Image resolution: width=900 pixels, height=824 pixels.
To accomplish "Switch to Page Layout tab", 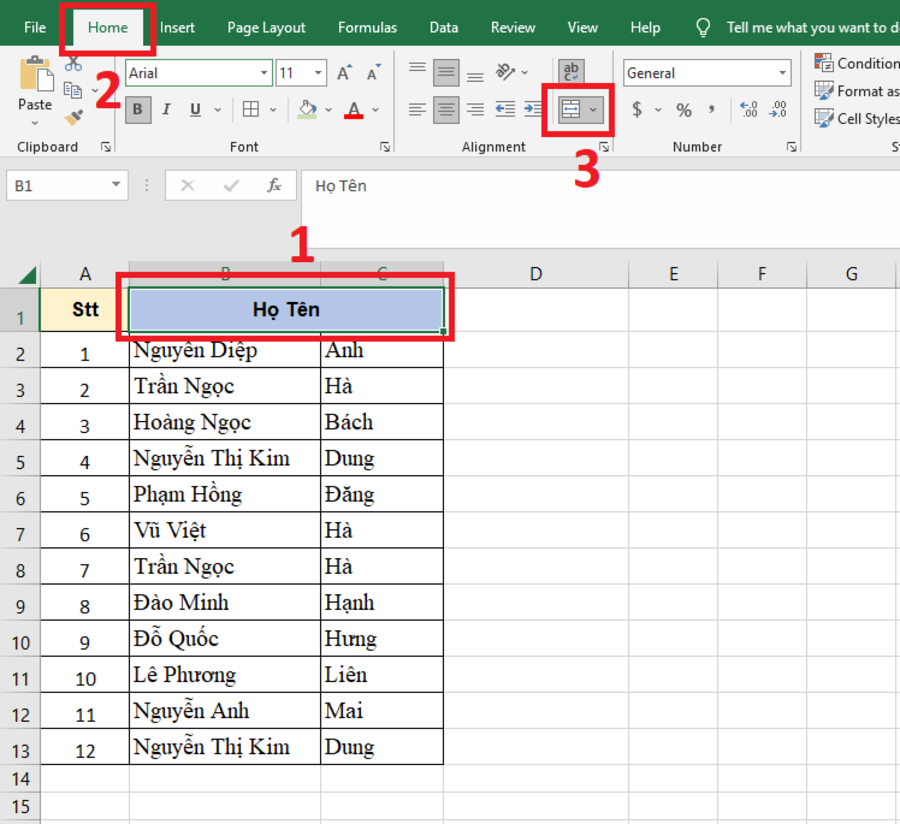I will (x=266, y=28).
